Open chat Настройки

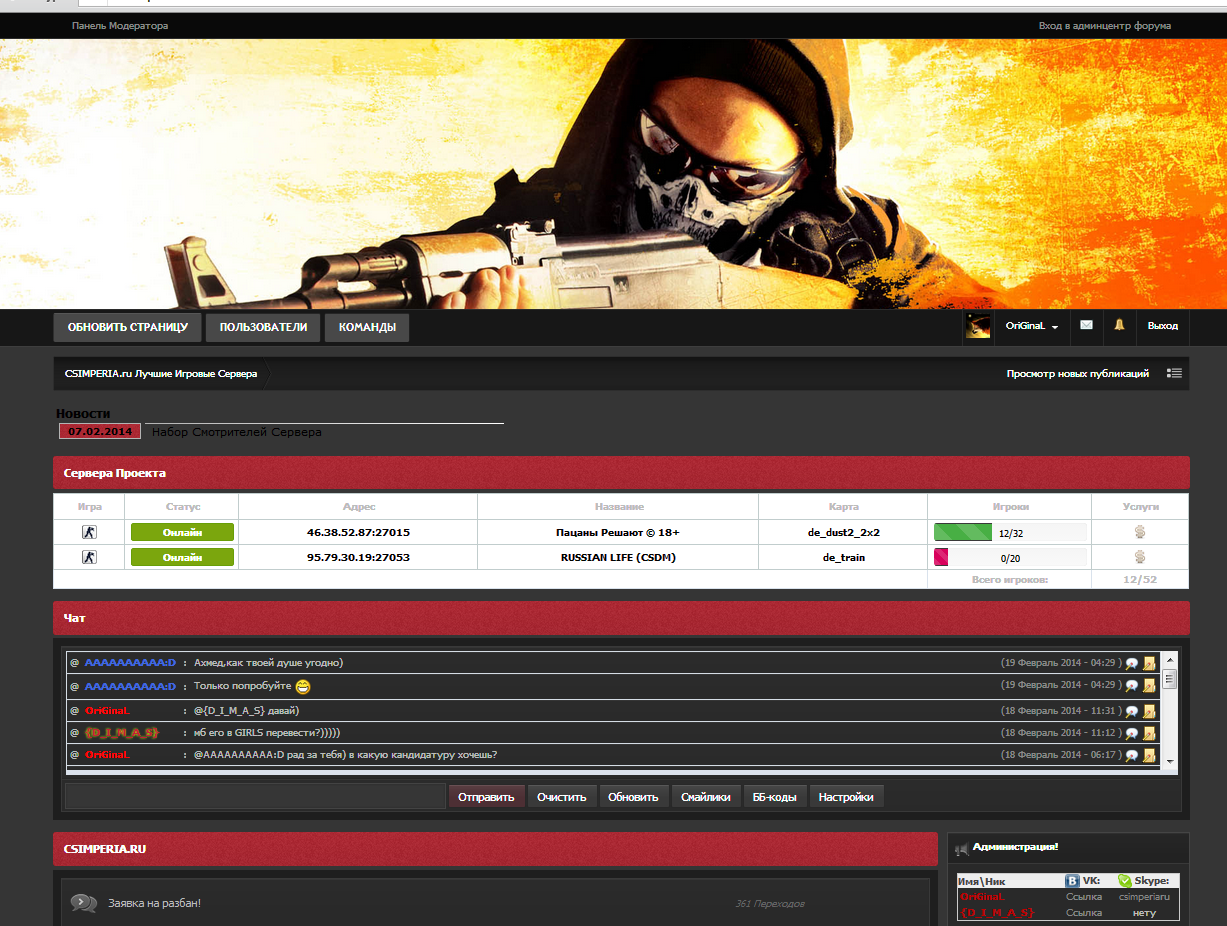click(x=846, y=797)
